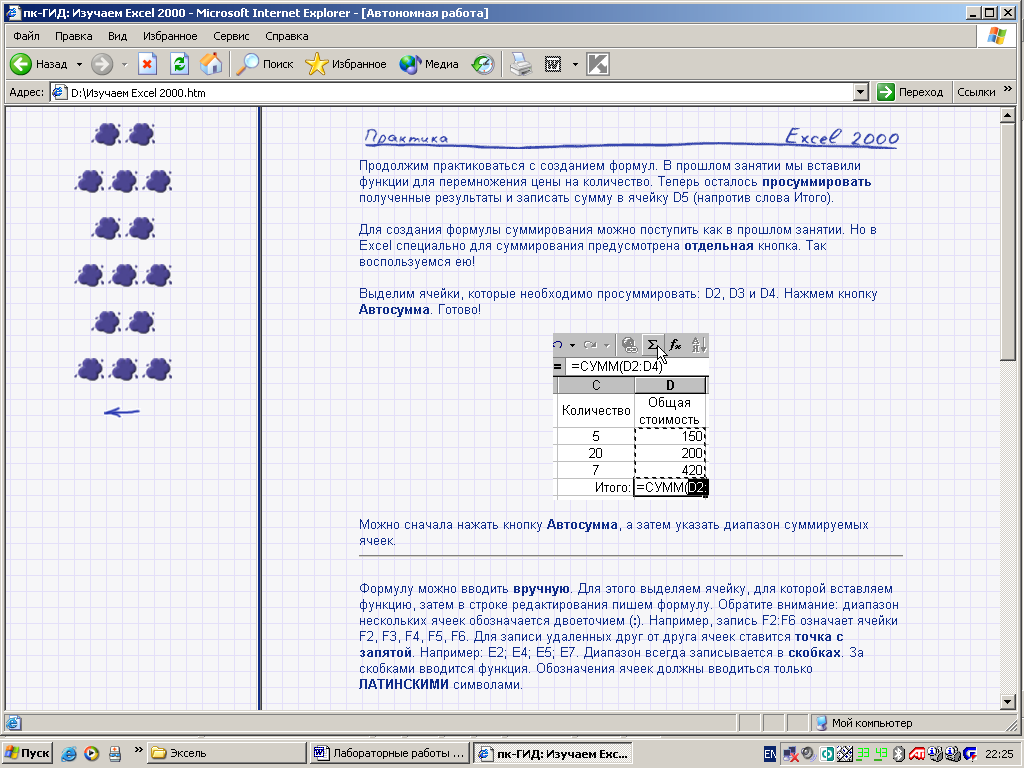
Task: Click the handwritten Excel 2000 heading
Action: pos(842,136)
